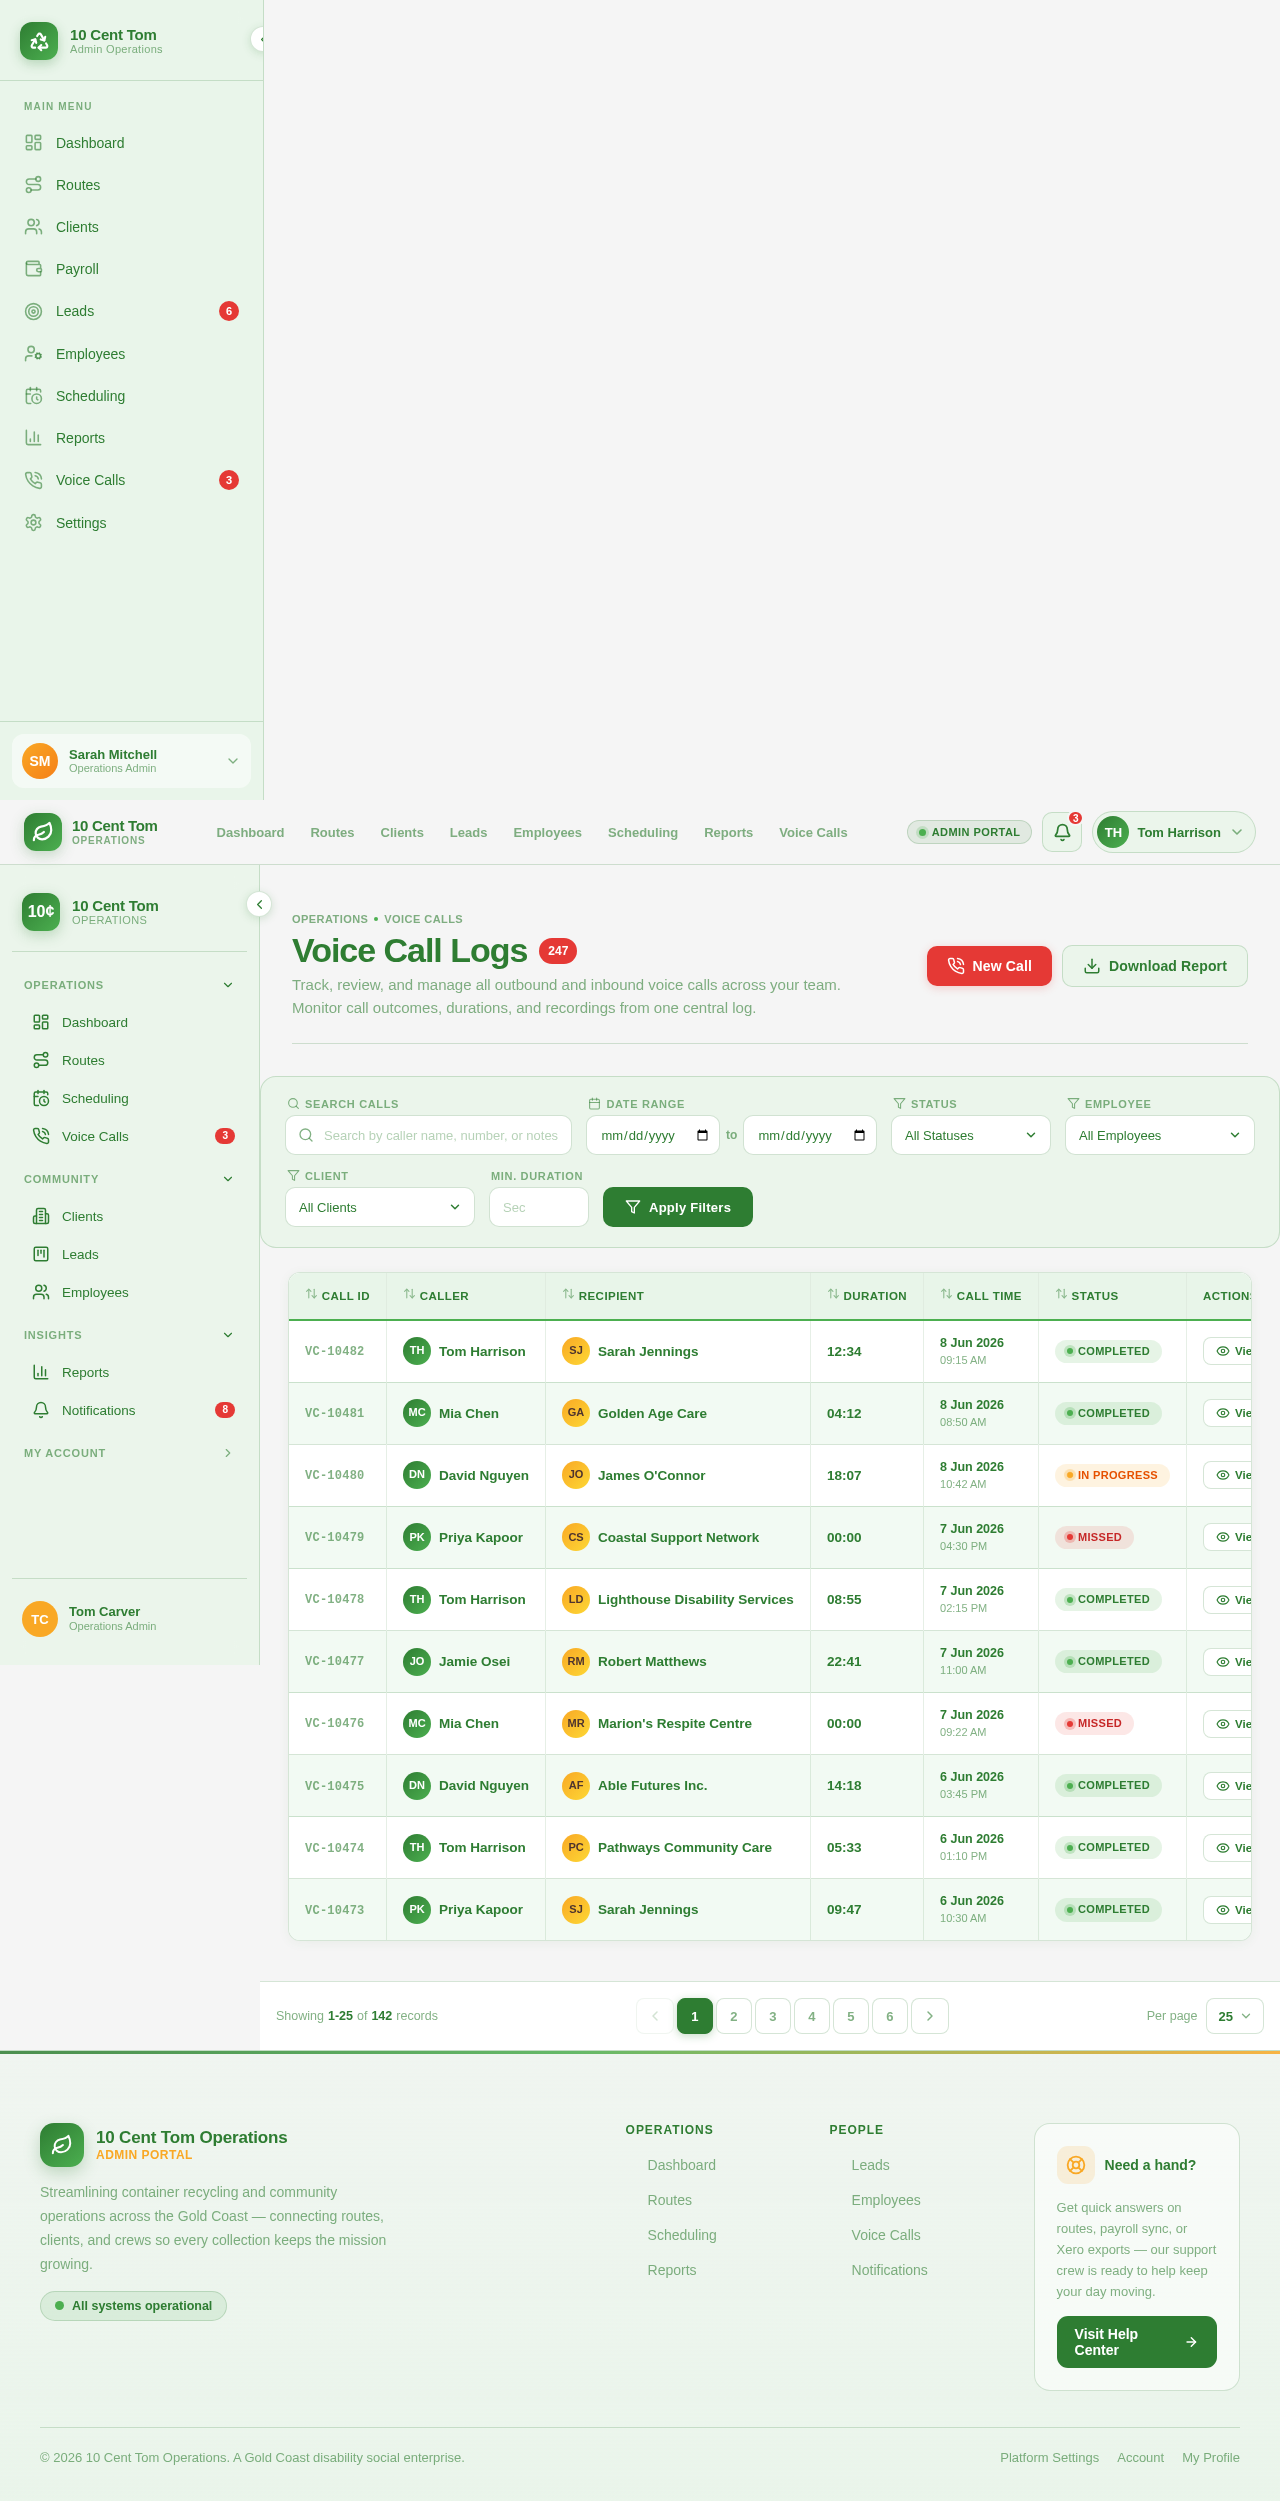This screenshot has height=2501, width=1280.
Task: Click the Scheduling calendar icon under Operations
Action: (41, 1098)
